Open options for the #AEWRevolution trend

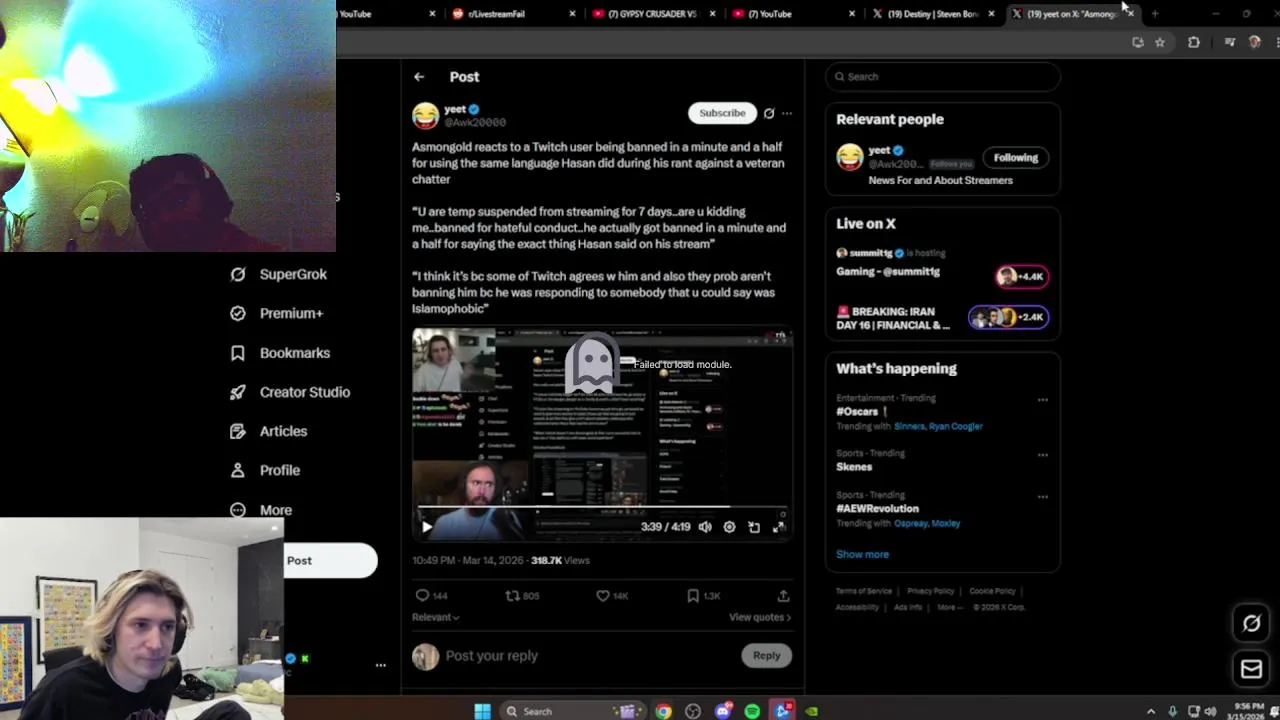coord(1042,497)
